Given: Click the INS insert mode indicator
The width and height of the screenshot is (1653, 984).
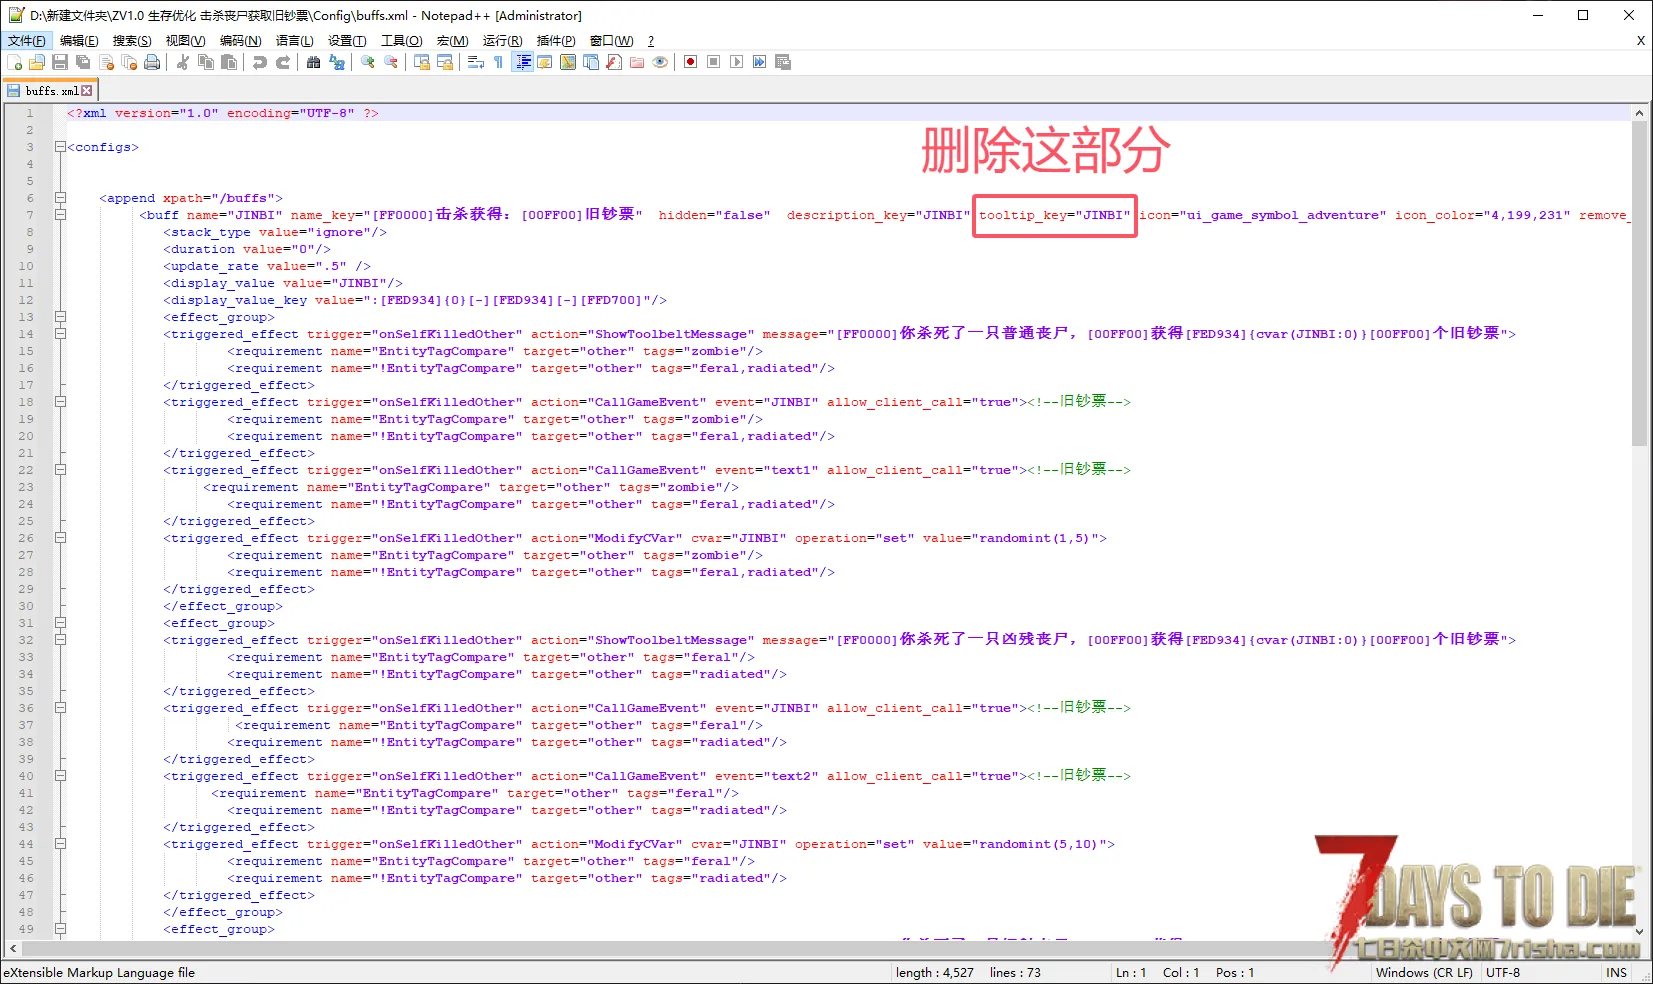Looking at the screenshot, I should click(x=1616, y=972).
